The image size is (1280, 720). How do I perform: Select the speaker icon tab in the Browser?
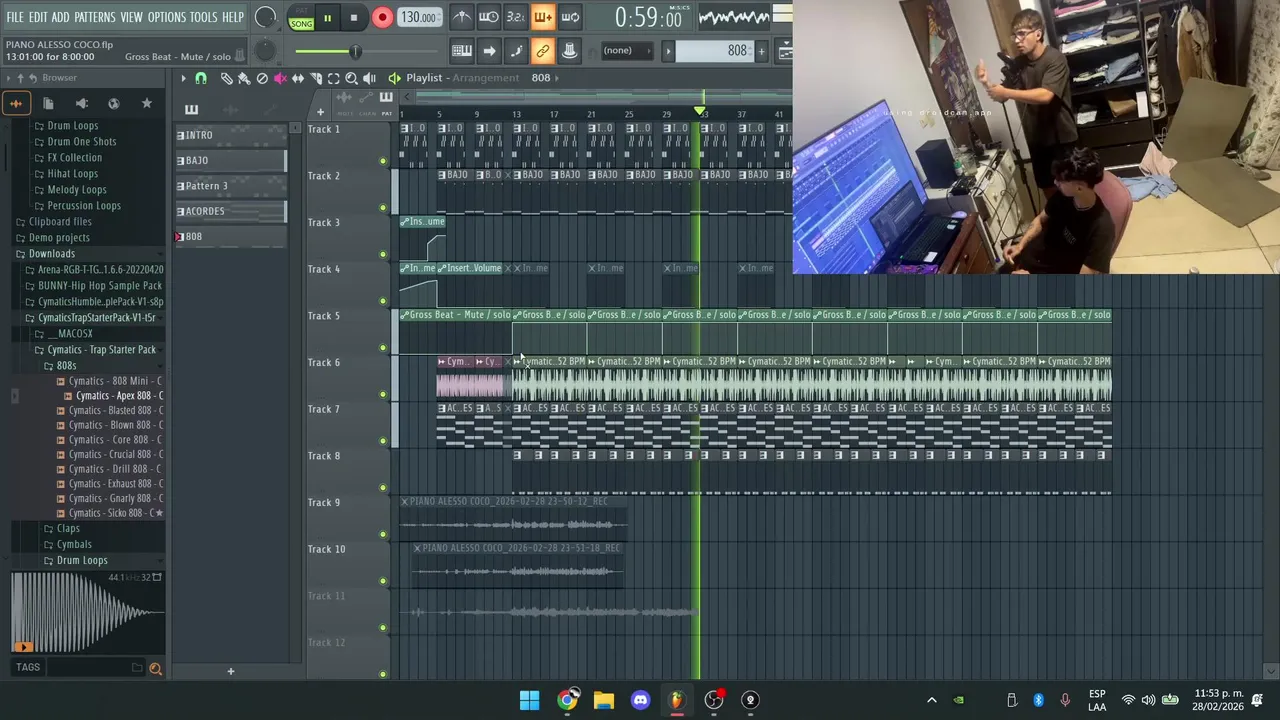tap(81, 103)
